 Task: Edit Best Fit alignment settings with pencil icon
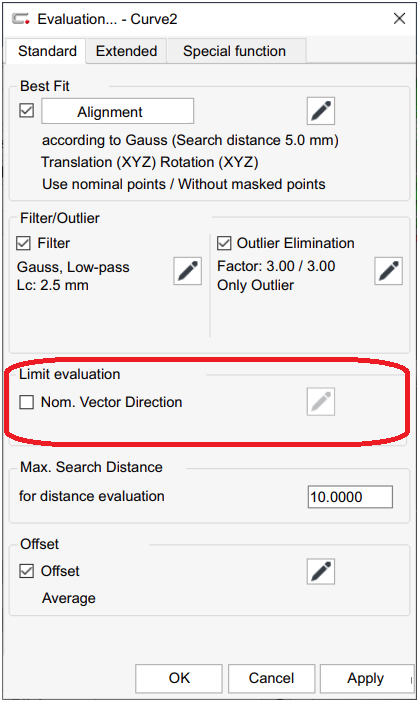pos(321,111)
